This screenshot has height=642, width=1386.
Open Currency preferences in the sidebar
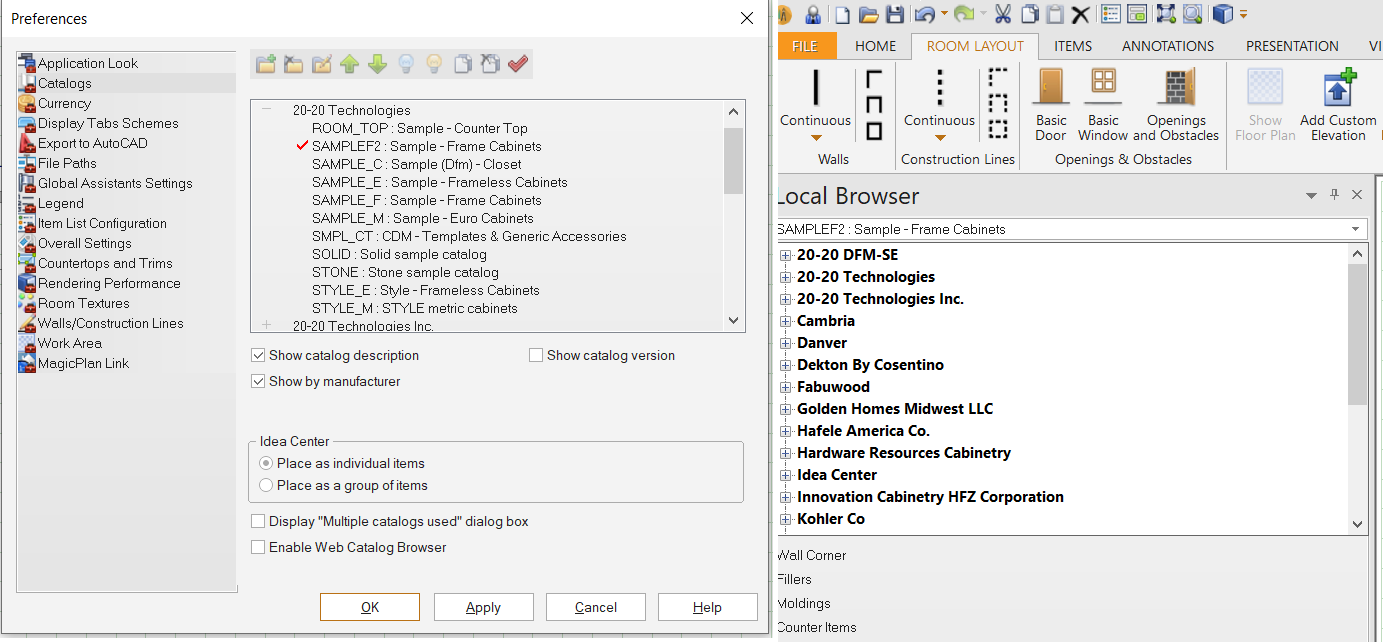64,103
